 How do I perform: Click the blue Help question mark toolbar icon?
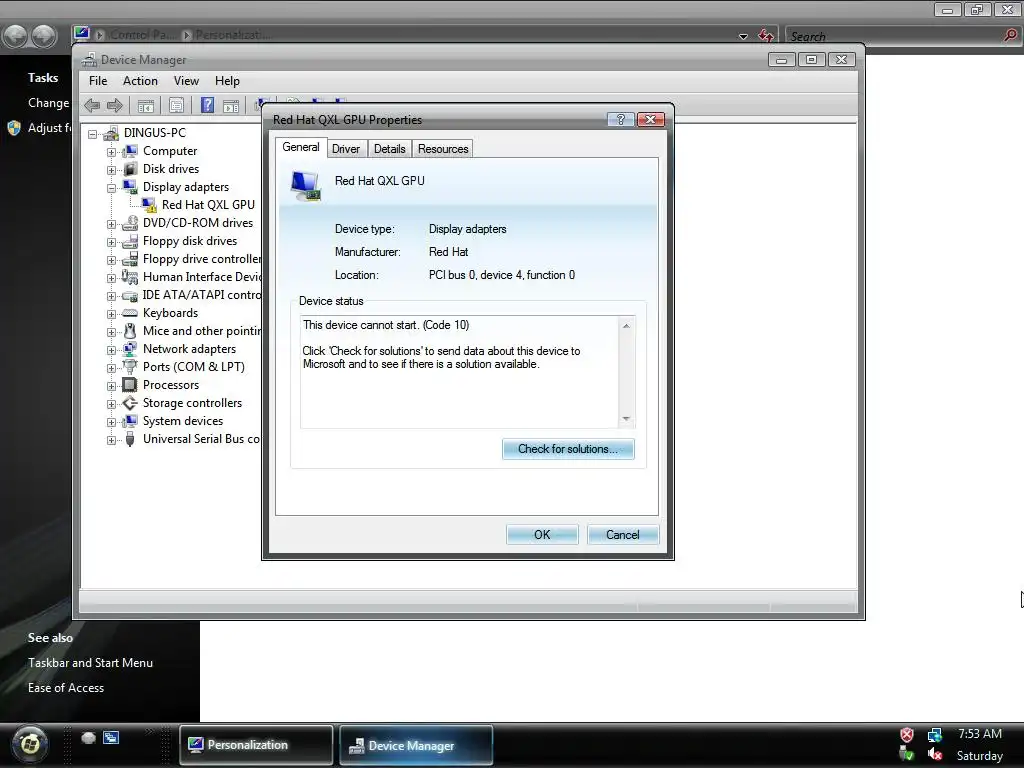pyautogui.click(x=207, y=104)
